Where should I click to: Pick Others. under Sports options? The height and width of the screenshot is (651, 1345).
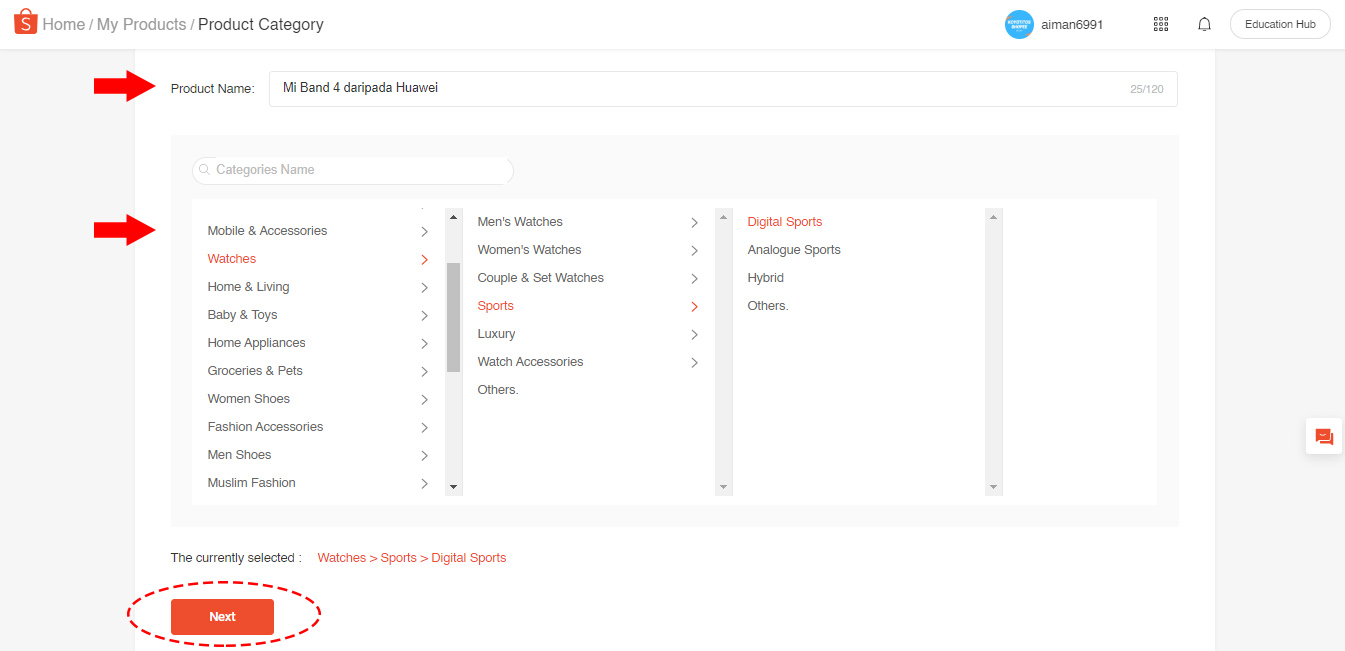pyautogui.click(x=768, y=306)
